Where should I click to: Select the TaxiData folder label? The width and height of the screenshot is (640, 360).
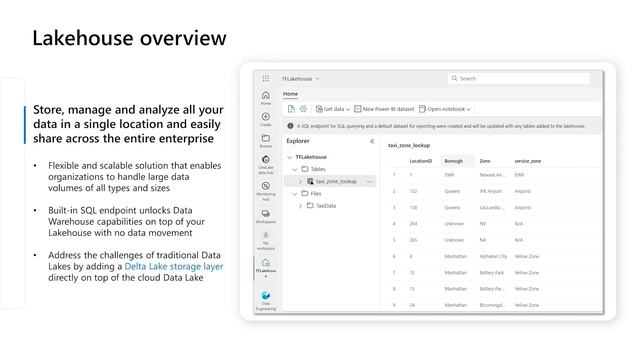326,206
